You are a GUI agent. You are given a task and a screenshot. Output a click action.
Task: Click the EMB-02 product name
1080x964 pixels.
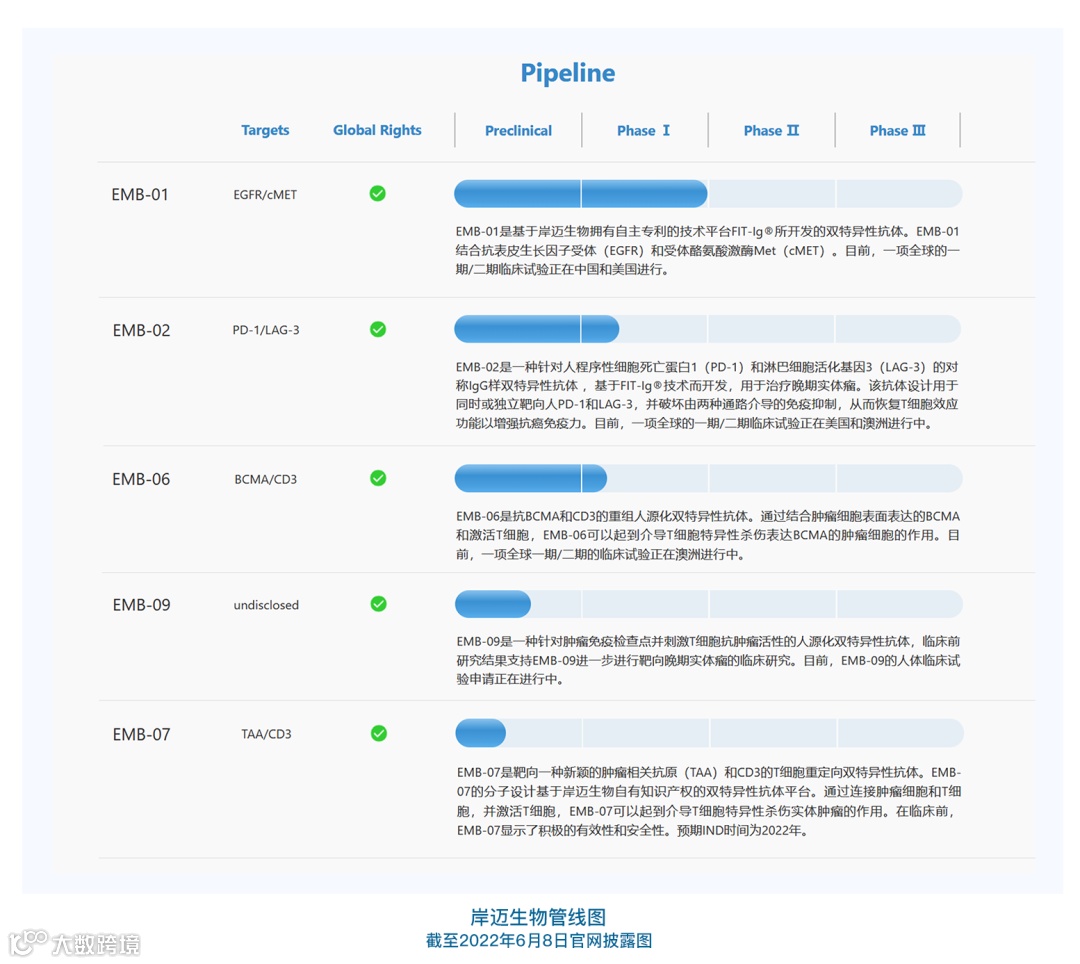tap(141, 331)
